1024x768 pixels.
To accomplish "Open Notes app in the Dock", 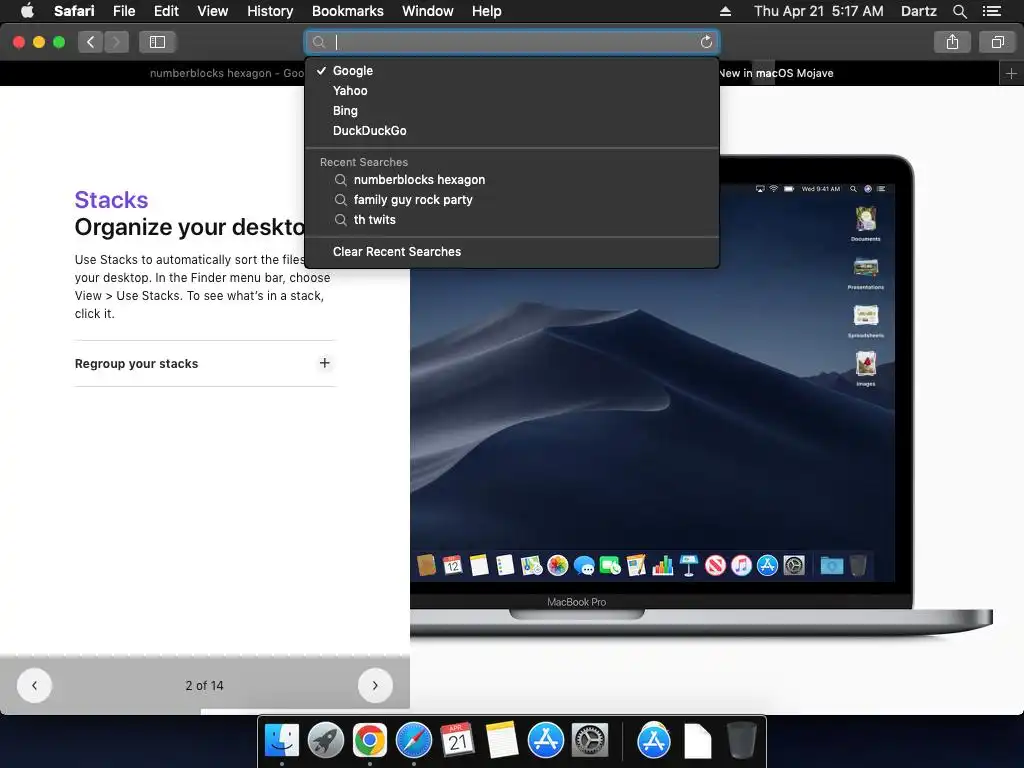I will pyautogui.click(x=502, y=741).
